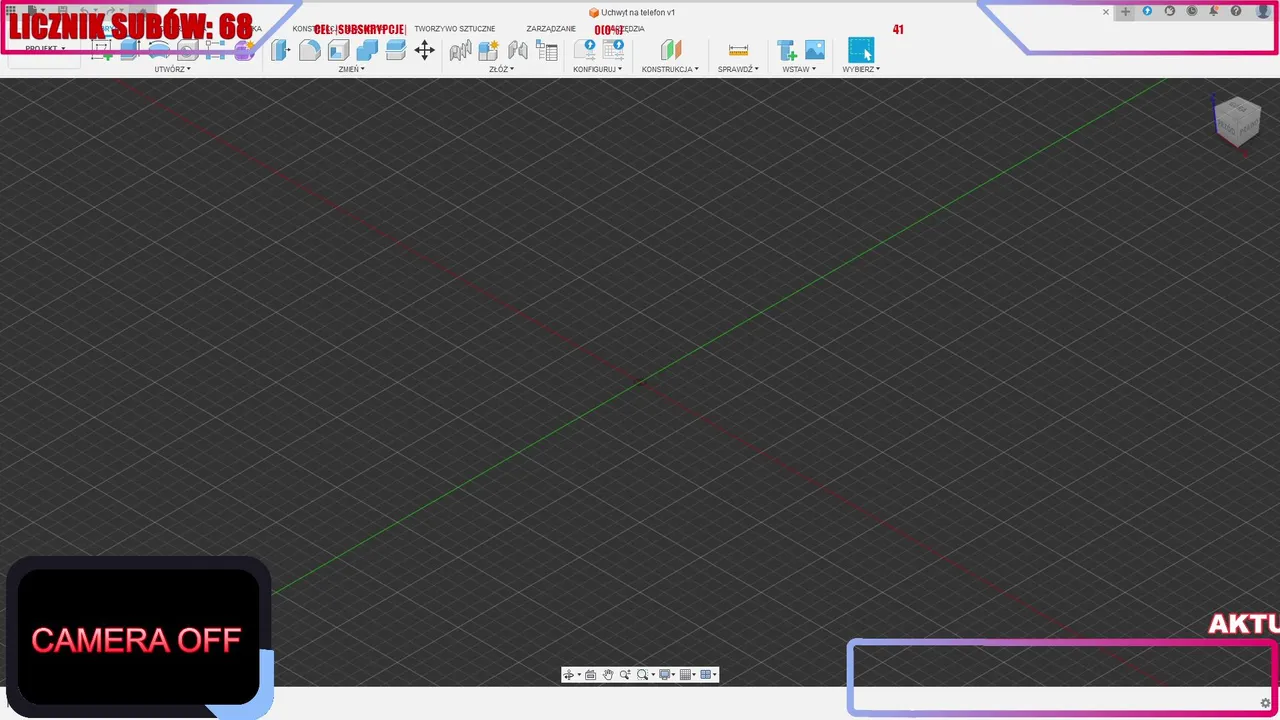
Task: Expand the WSTAW dropdown menu
Action: tap(799, 69)
